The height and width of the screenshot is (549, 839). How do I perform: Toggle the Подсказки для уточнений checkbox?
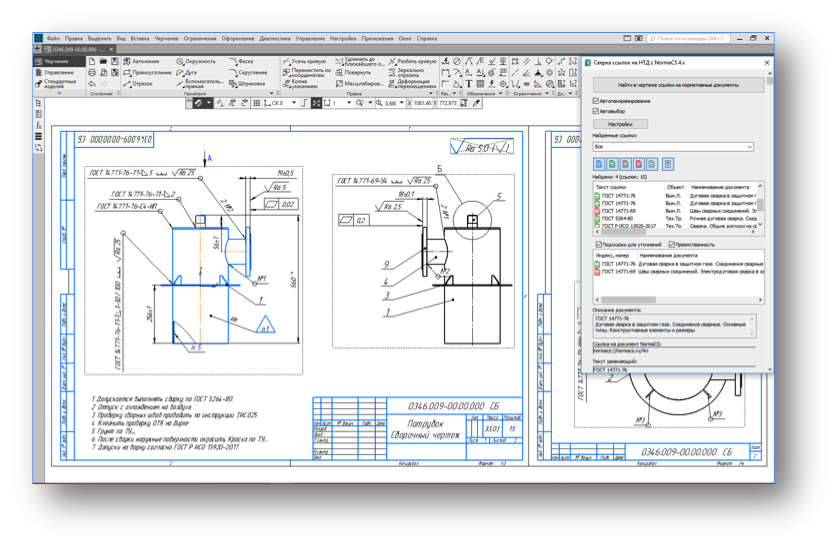598,244
